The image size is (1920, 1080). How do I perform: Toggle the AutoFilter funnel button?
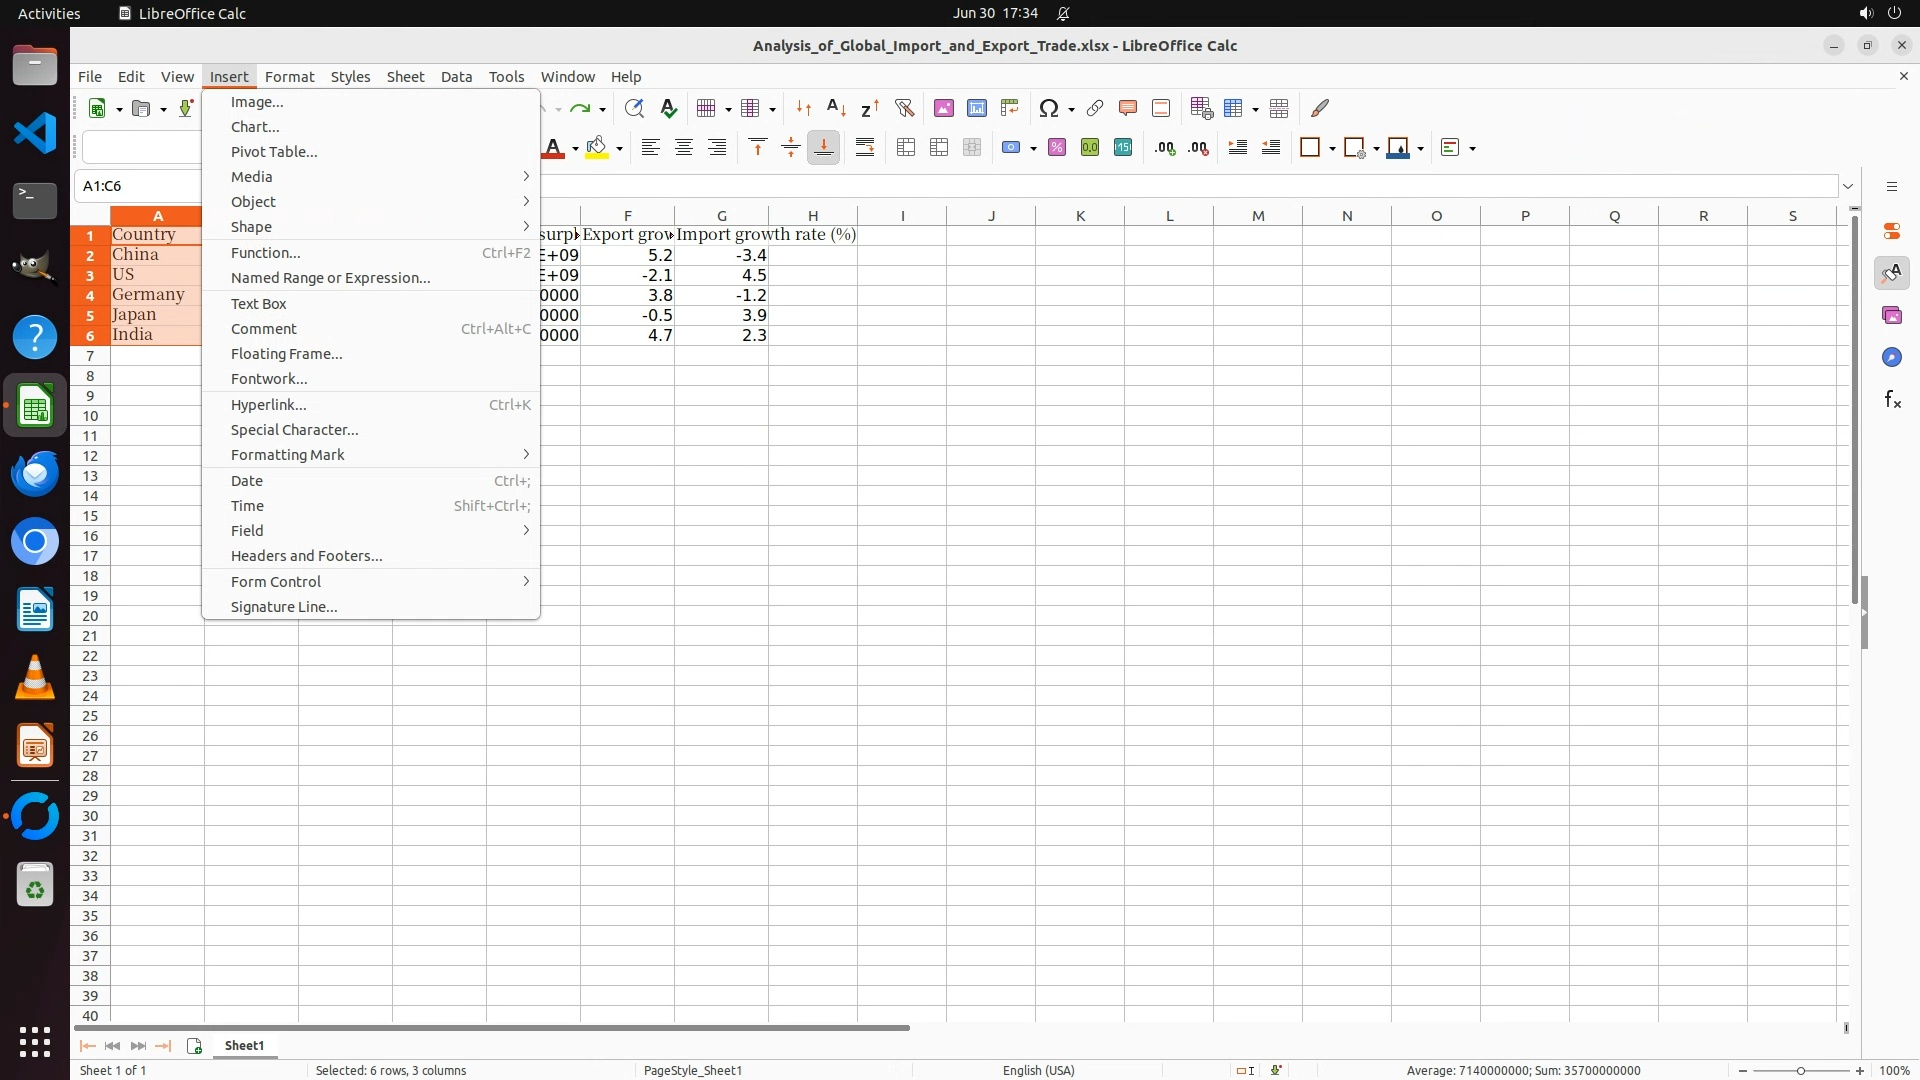click(x=904, y=108)
